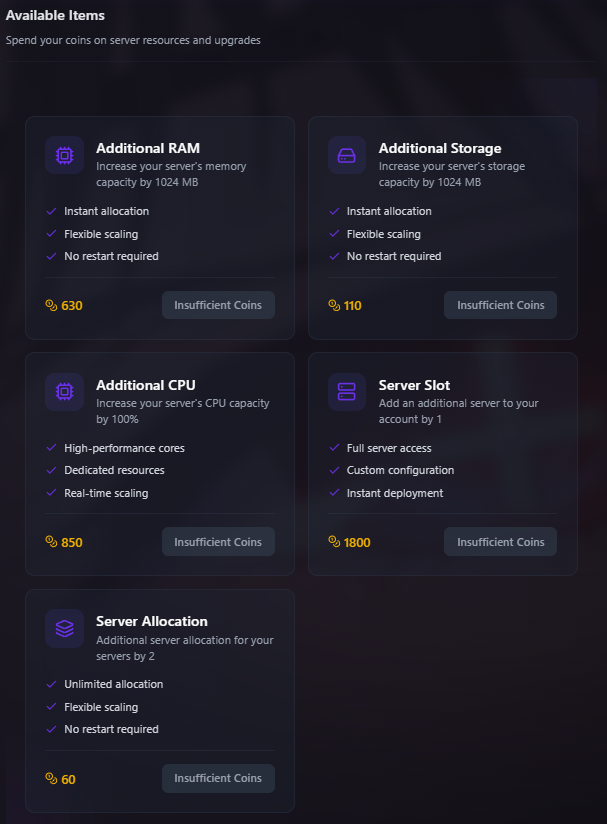Click the Additional CPU processor icon

(x=64, y=393)
